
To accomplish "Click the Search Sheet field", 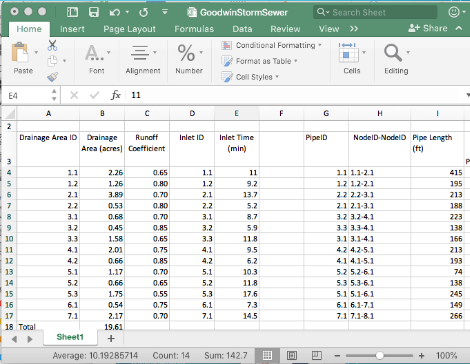I will (x=375, y=12).
